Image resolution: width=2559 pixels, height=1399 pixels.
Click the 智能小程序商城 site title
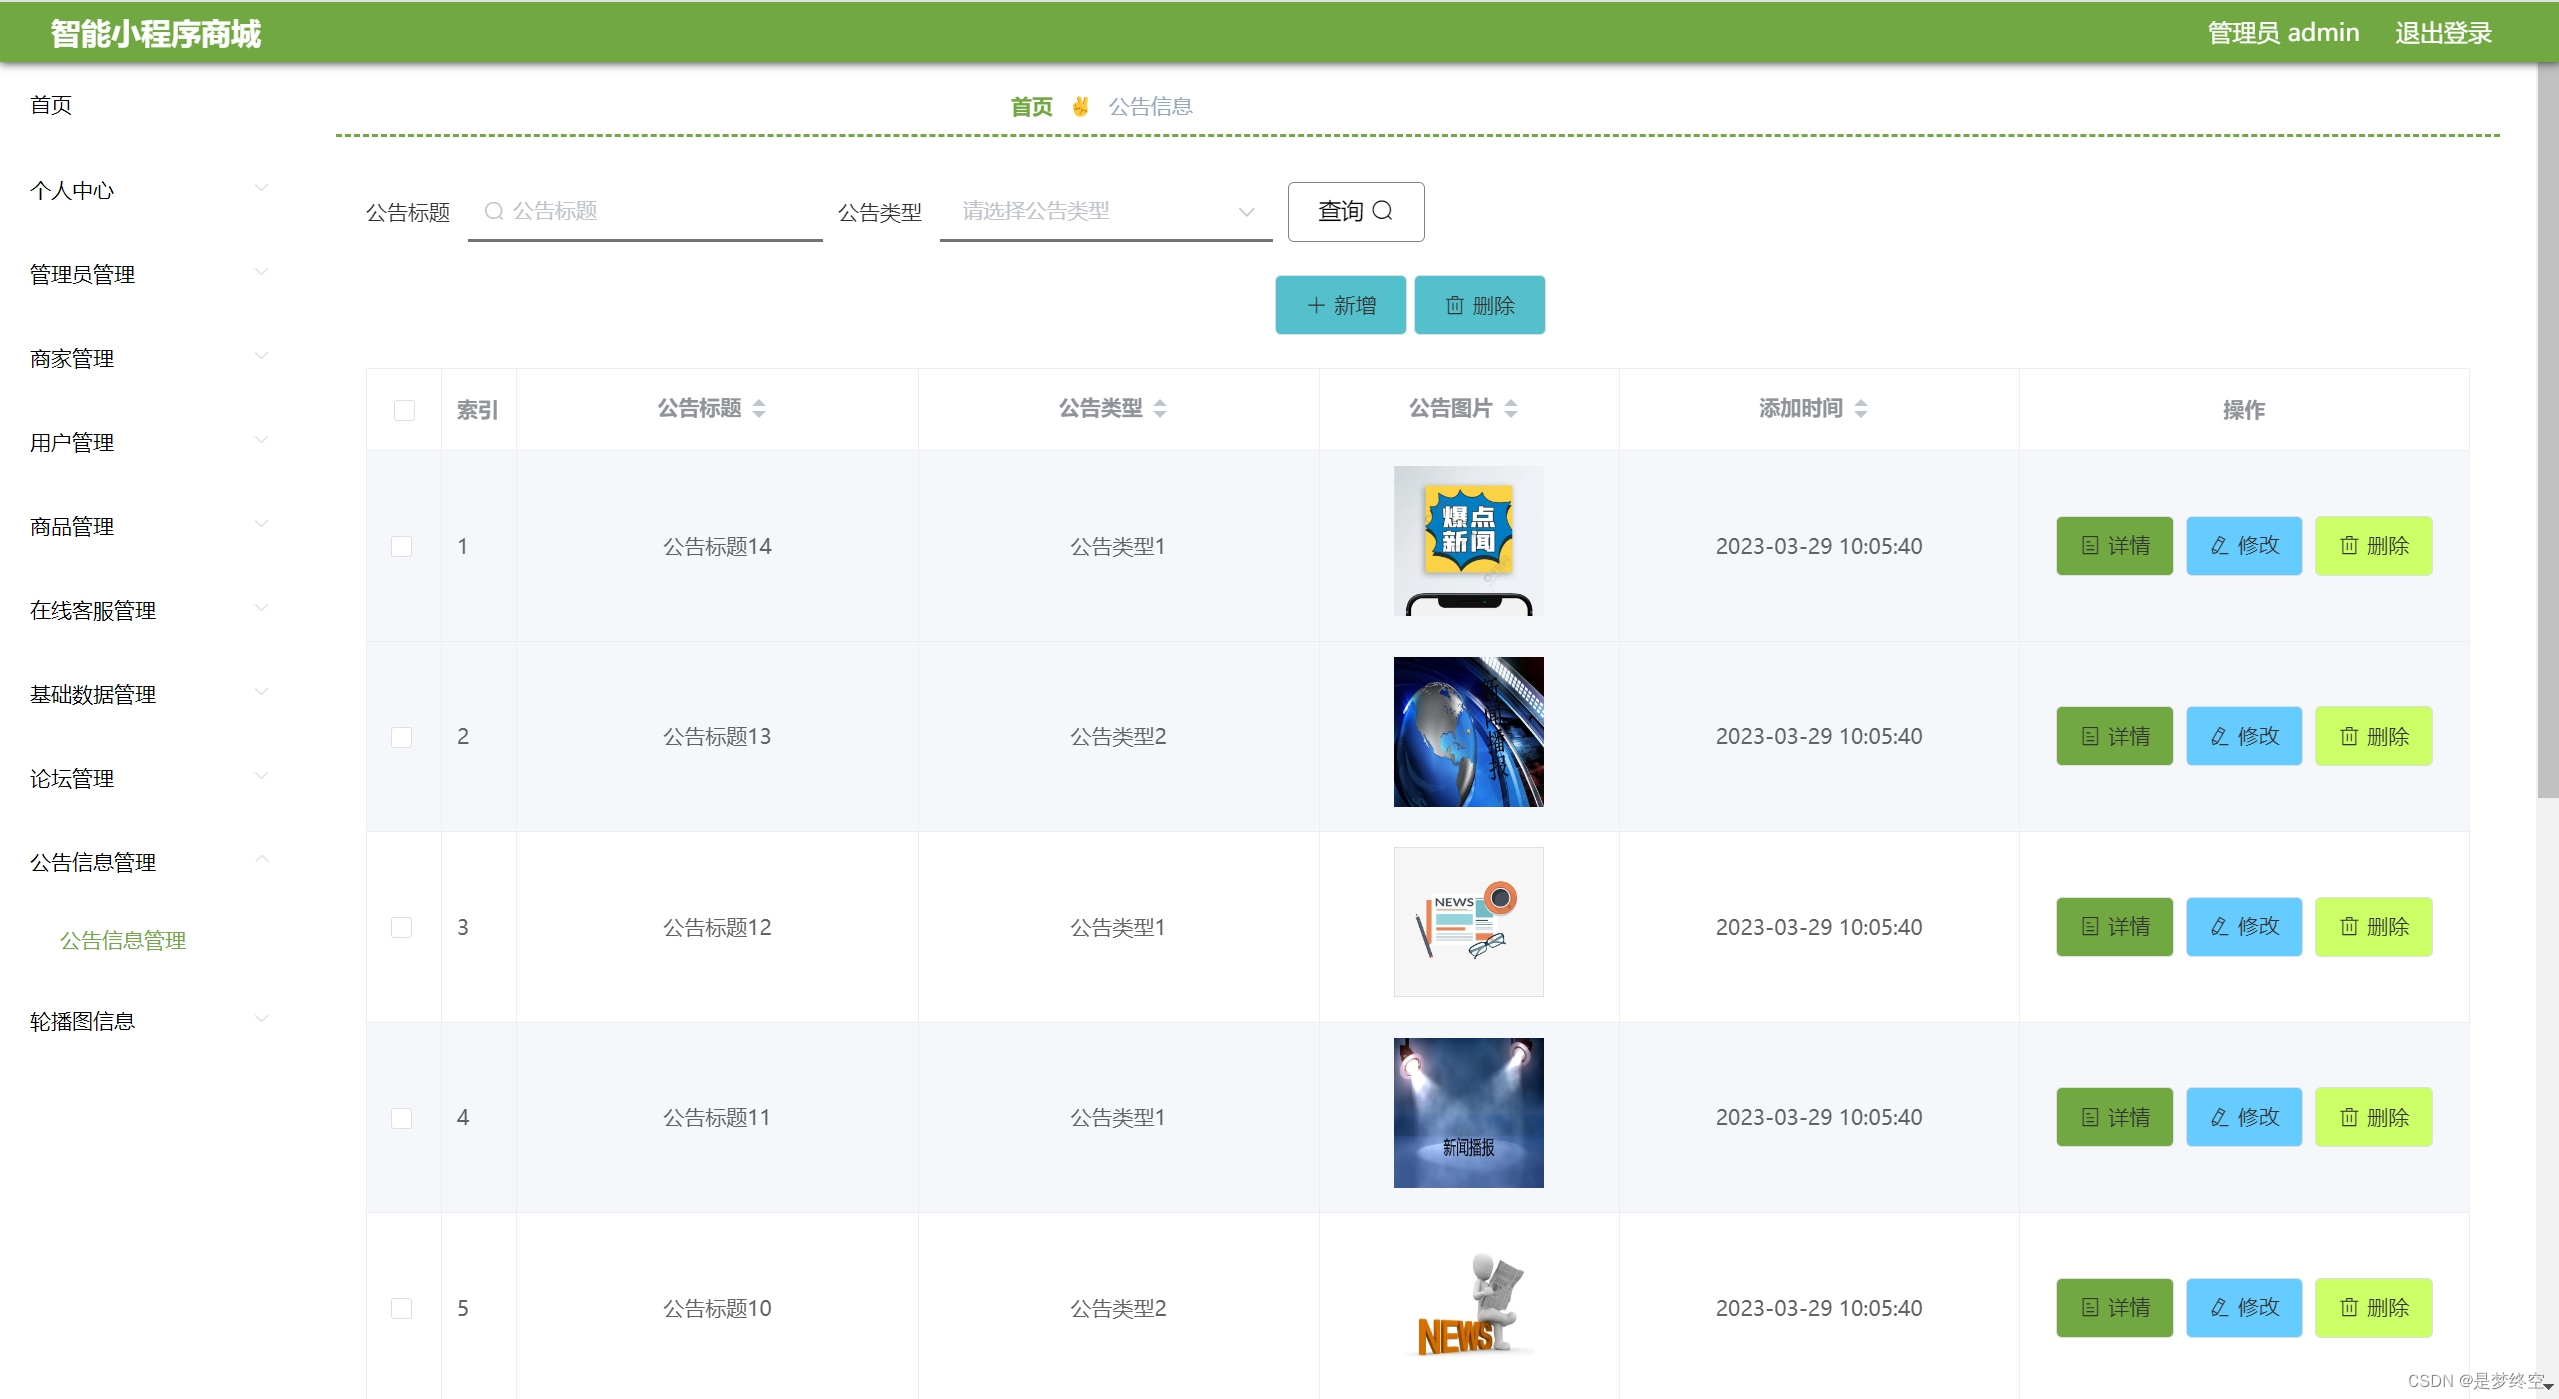[x=155, y=33]
